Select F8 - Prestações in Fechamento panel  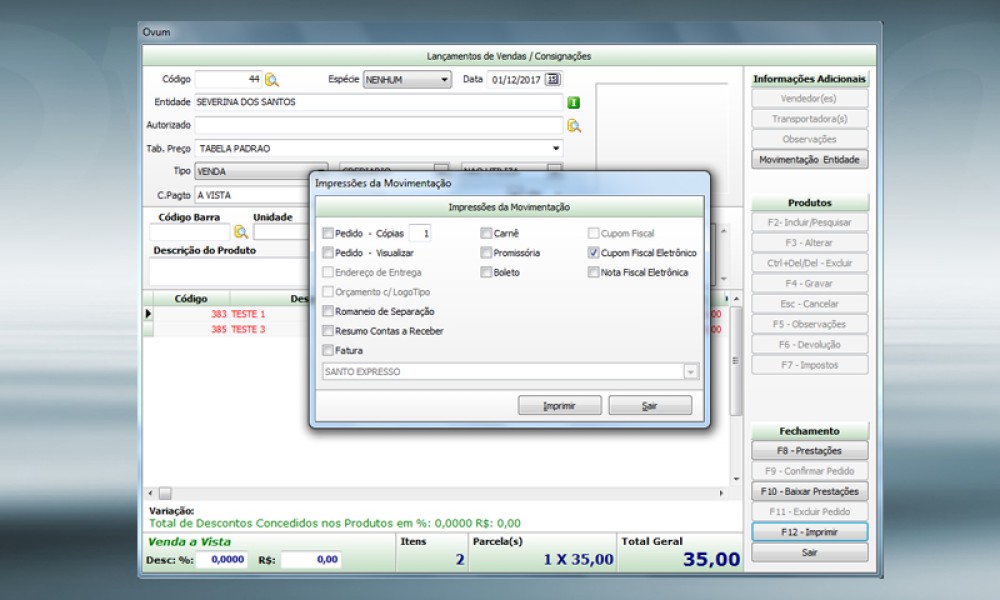810,451
